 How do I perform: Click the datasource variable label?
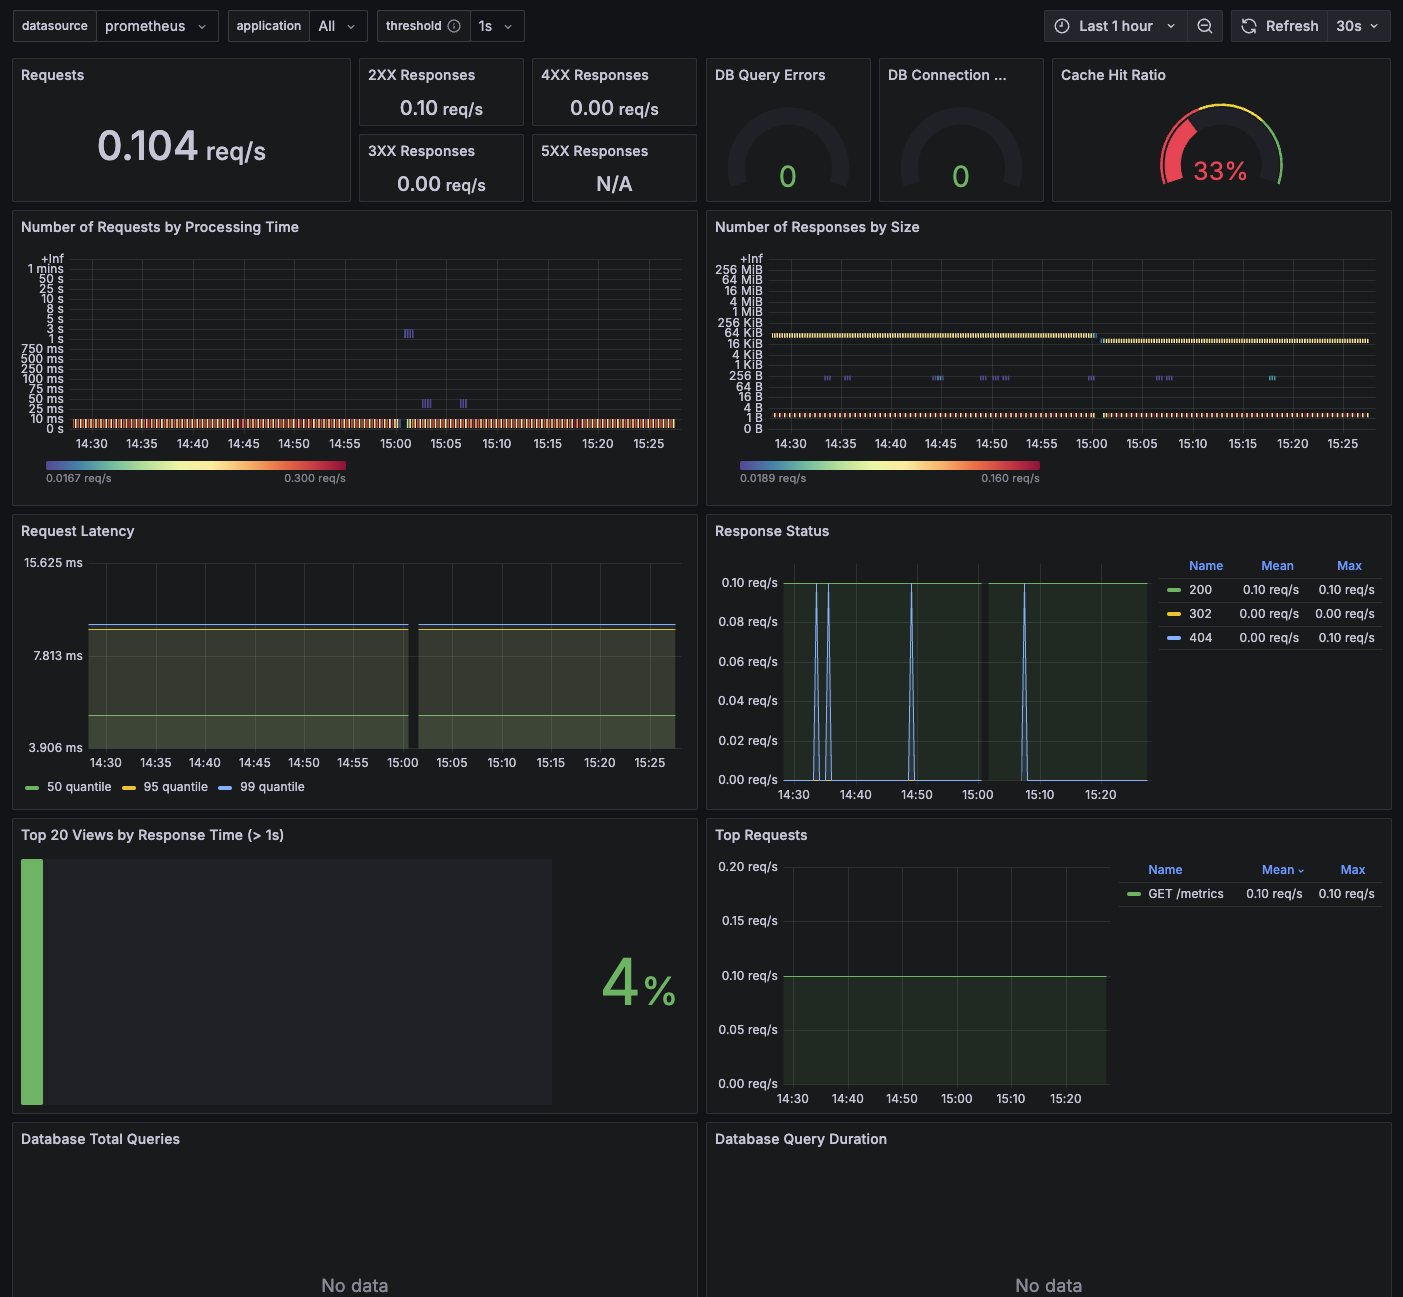coord(55,26)
